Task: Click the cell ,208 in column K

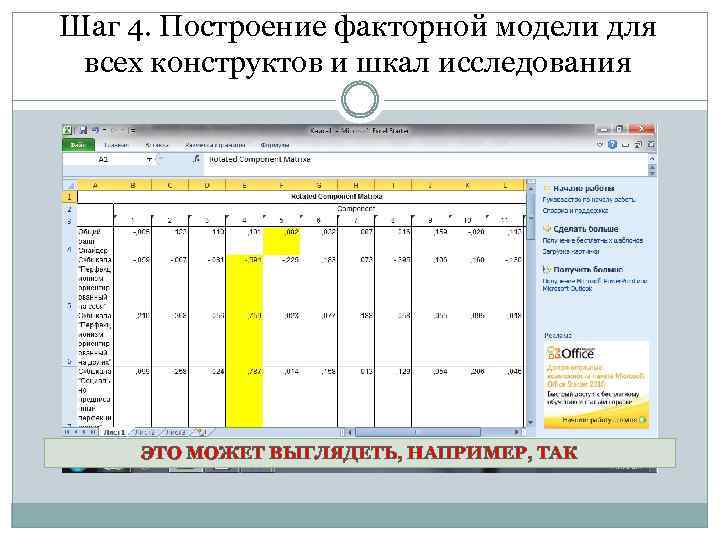Action: pos(468,395)
